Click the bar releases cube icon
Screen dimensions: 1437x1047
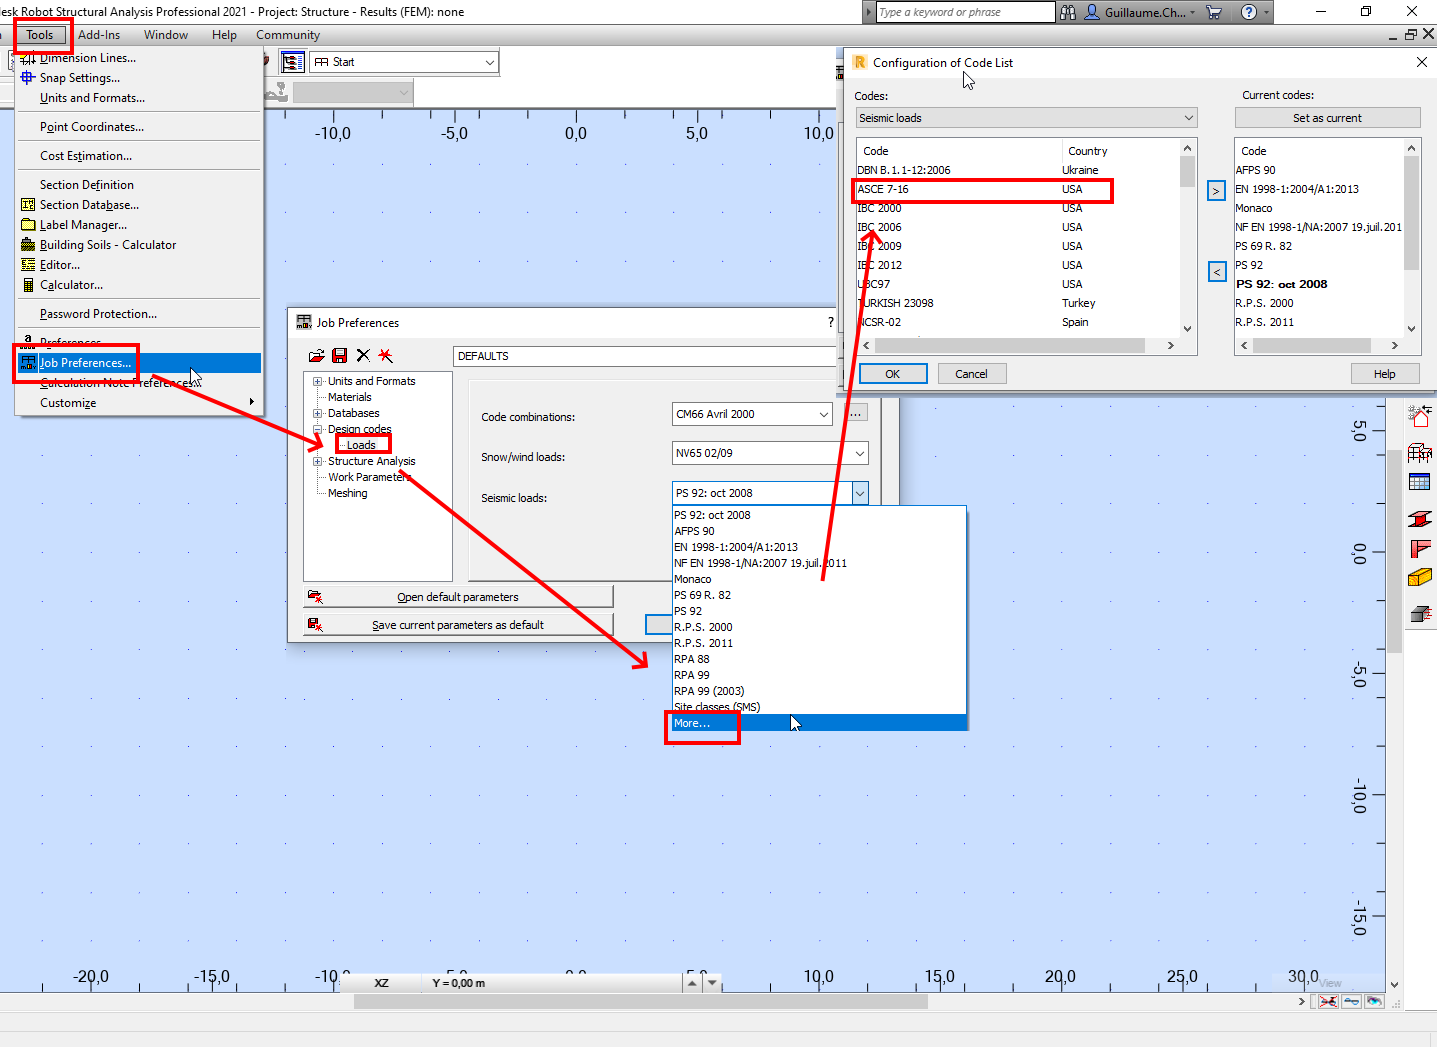click(x=1420, y=614)
